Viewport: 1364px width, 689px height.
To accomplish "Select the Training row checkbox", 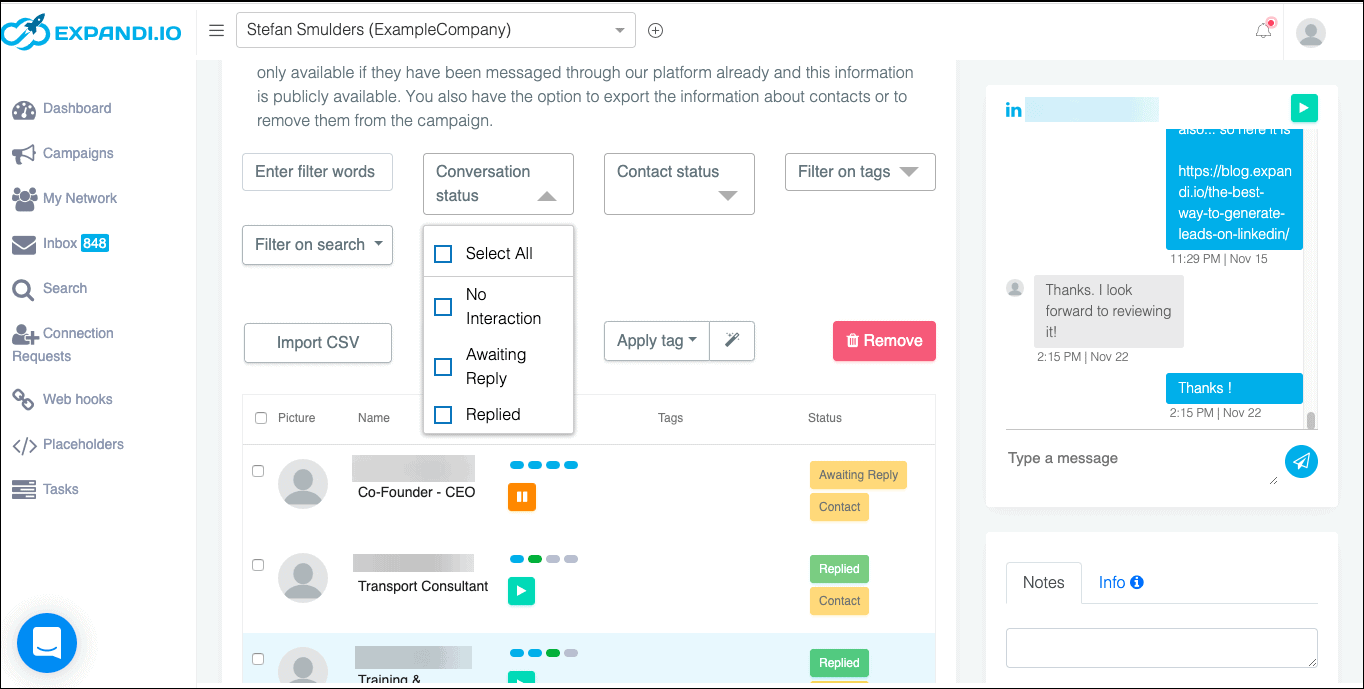I will click(x=258, y=659).
